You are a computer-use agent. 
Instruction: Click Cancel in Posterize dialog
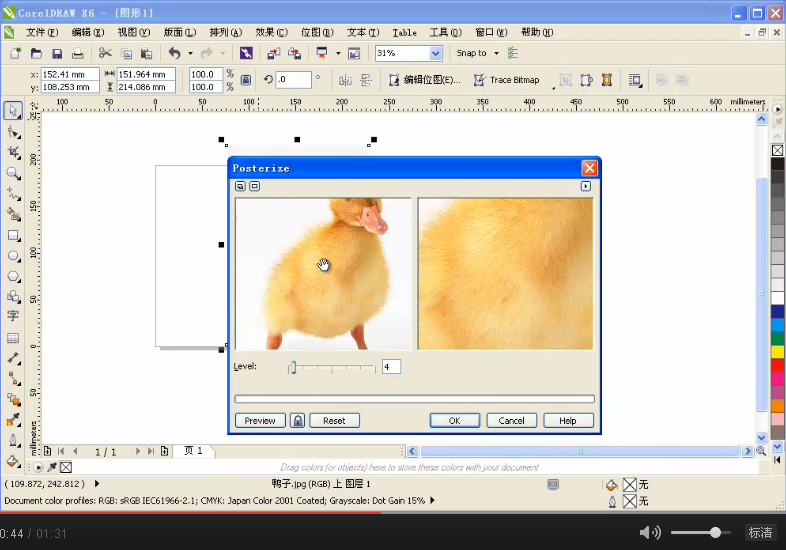tap(511, 420)
